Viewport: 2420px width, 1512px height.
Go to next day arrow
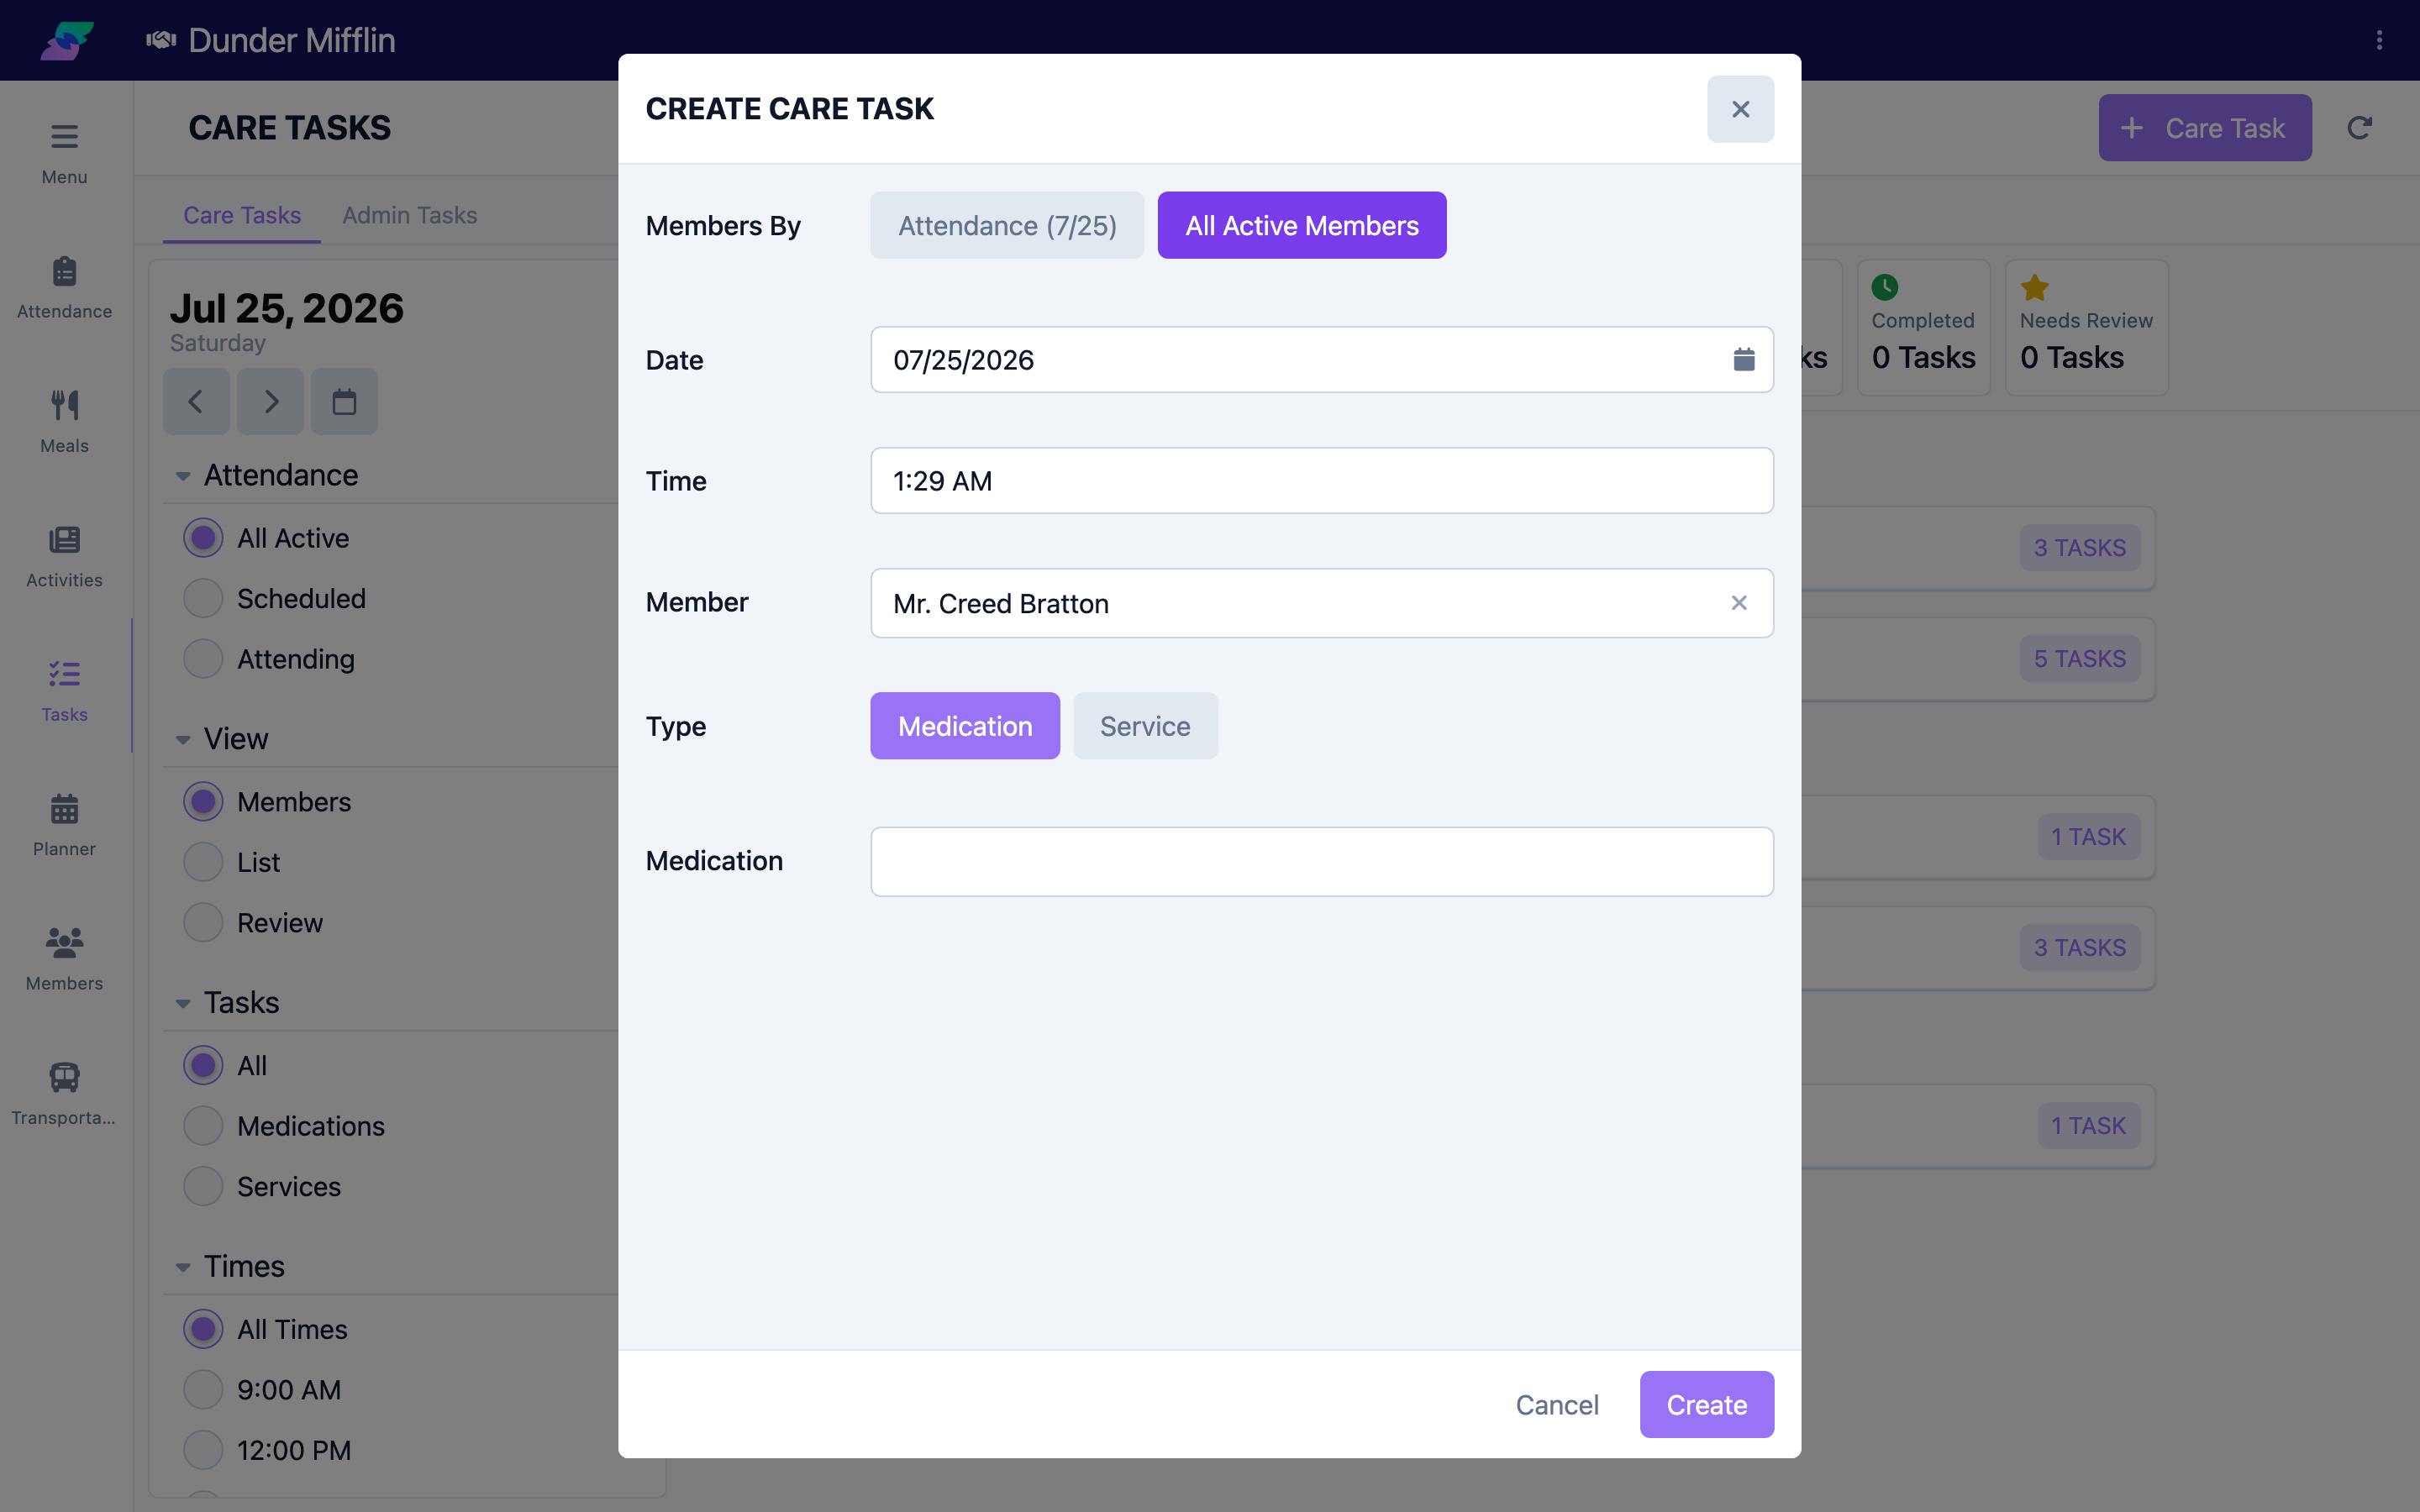[270, 402]
